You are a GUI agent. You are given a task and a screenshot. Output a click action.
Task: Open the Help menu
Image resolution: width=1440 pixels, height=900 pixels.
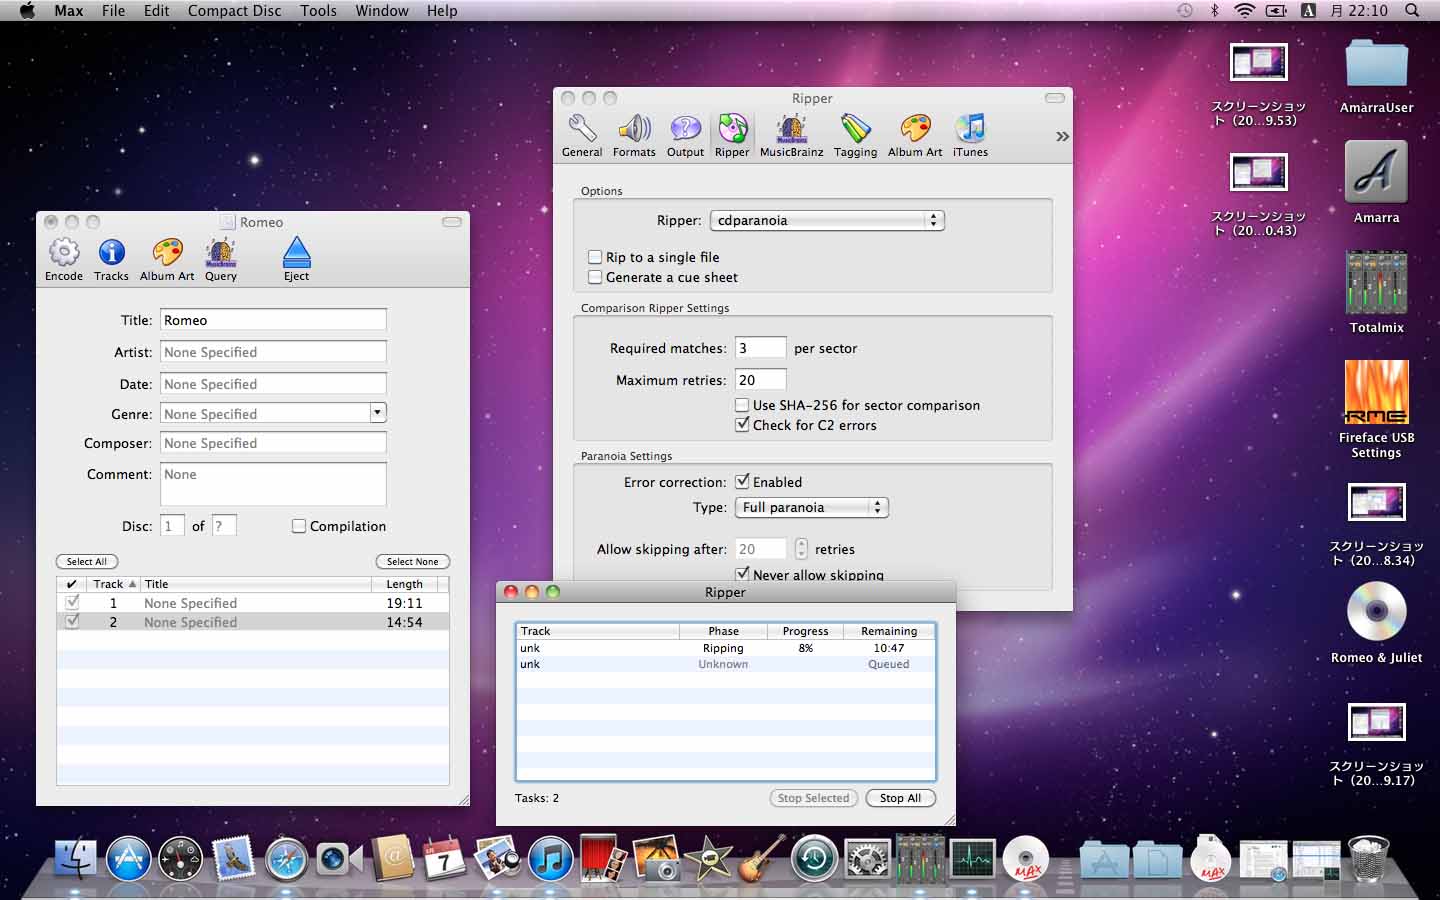[x=442, y=11]
